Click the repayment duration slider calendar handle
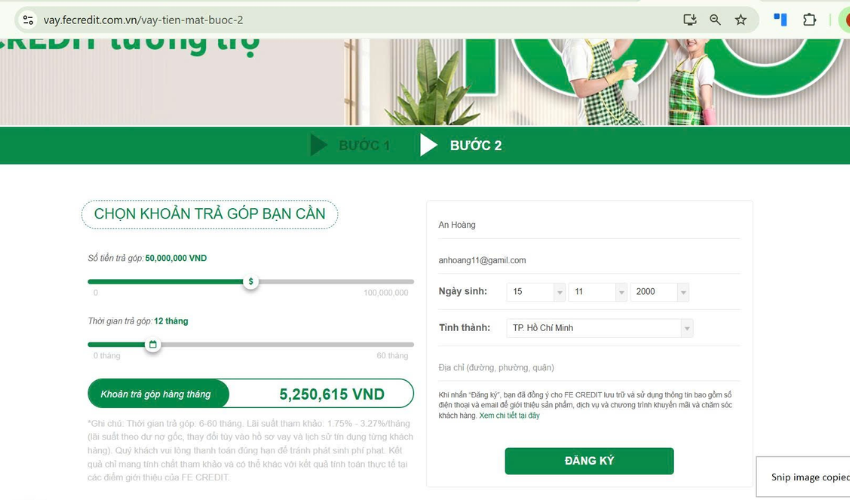Screen dimensions: 850x500 click(x=153, y=344)
